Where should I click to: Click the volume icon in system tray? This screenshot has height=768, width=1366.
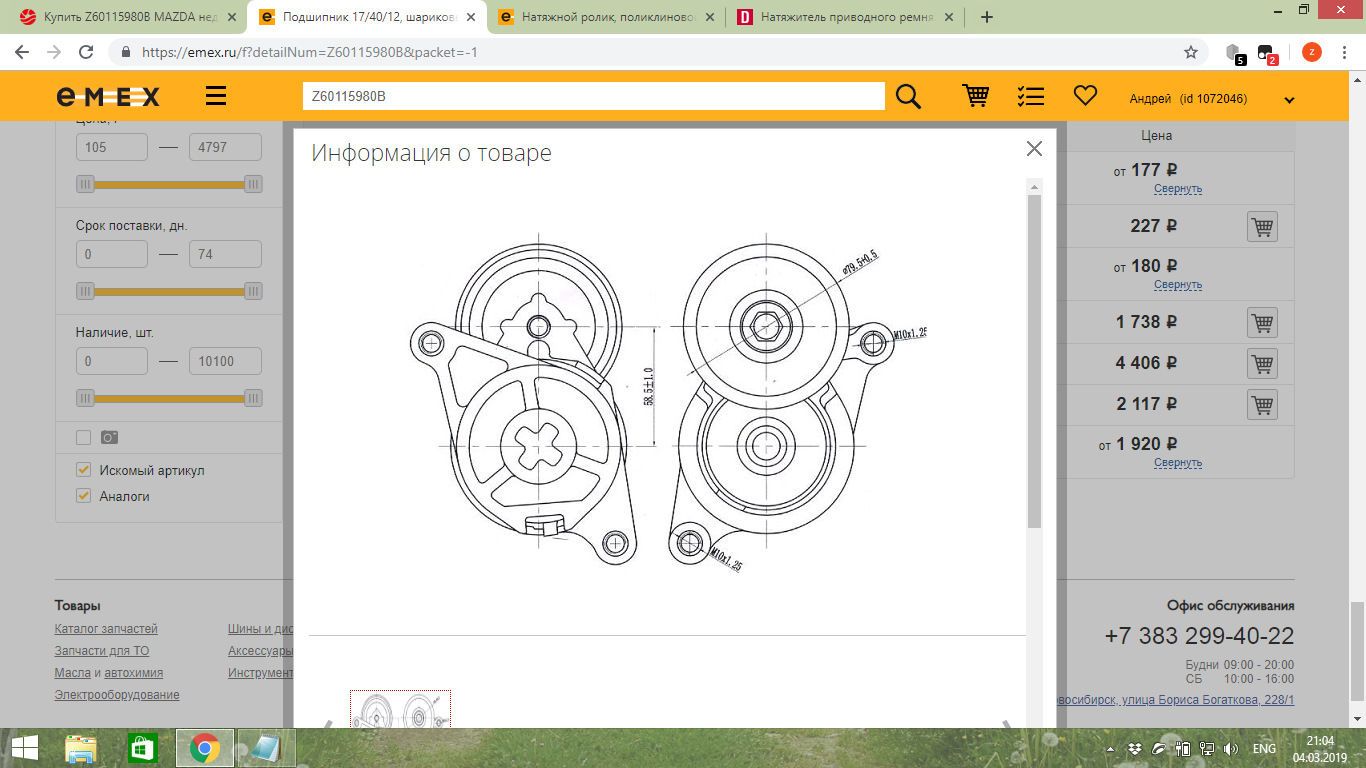(1231, 748)
